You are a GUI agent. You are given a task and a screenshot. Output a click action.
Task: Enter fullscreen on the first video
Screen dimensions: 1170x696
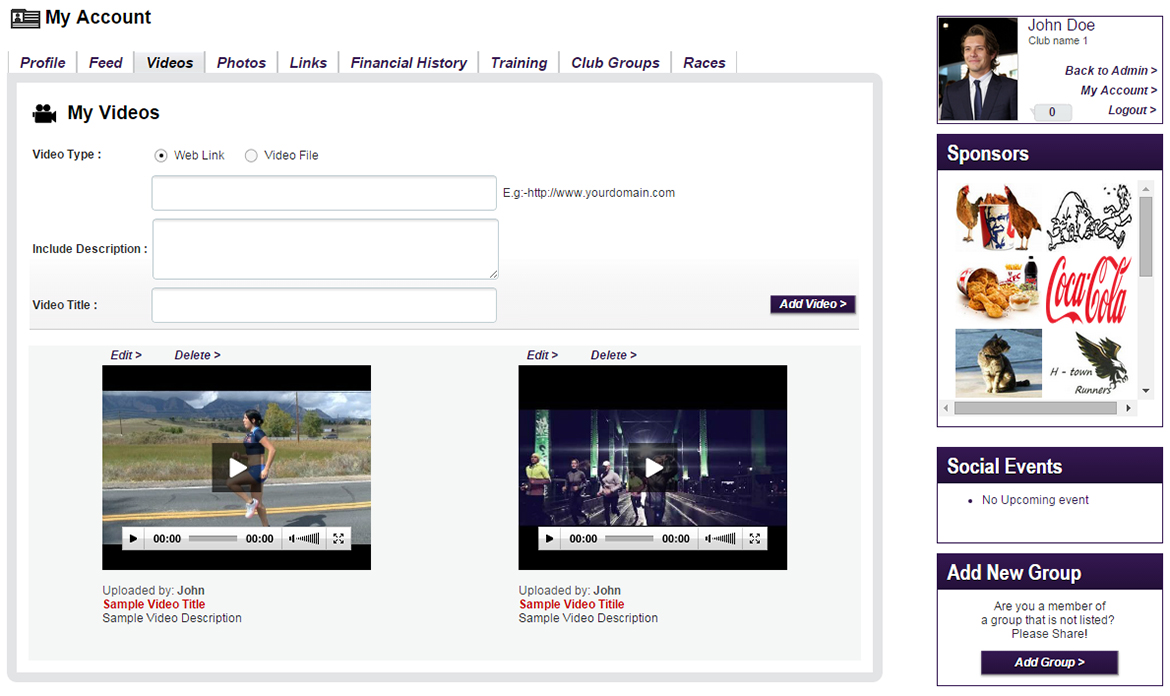click(x=338, y=538)
